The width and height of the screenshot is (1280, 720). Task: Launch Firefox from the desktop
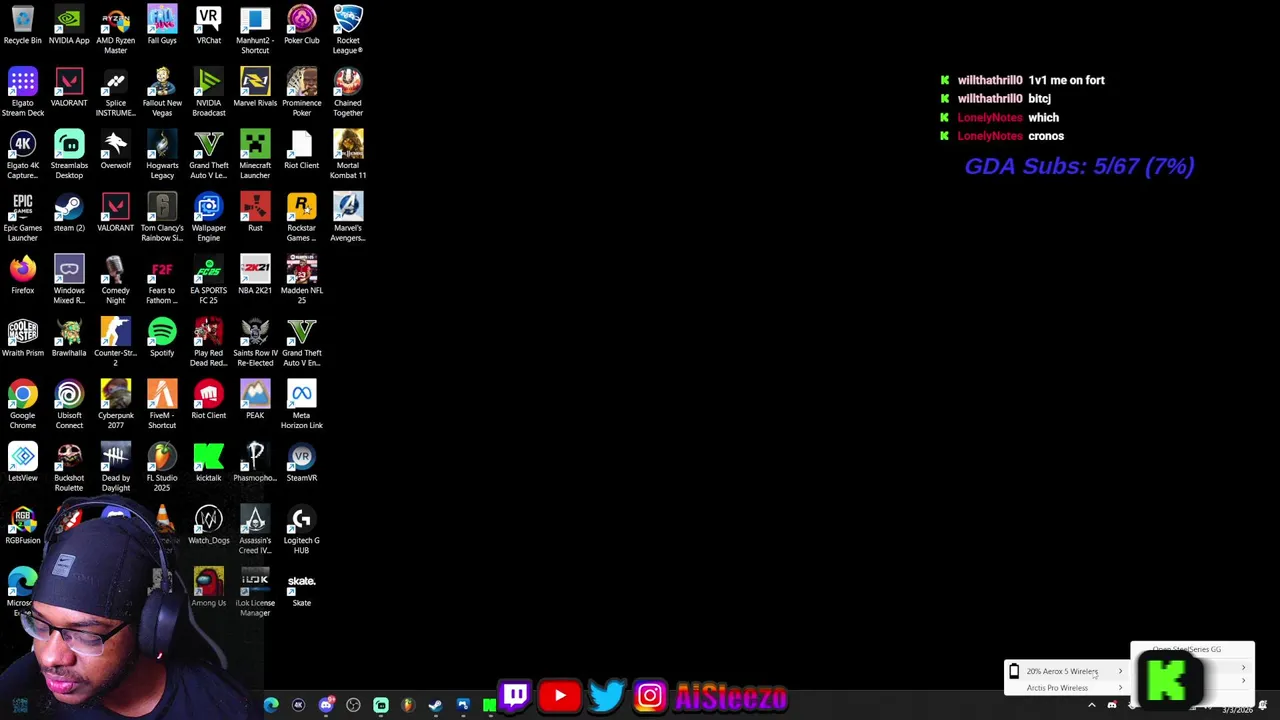click(x=22, y=275)
